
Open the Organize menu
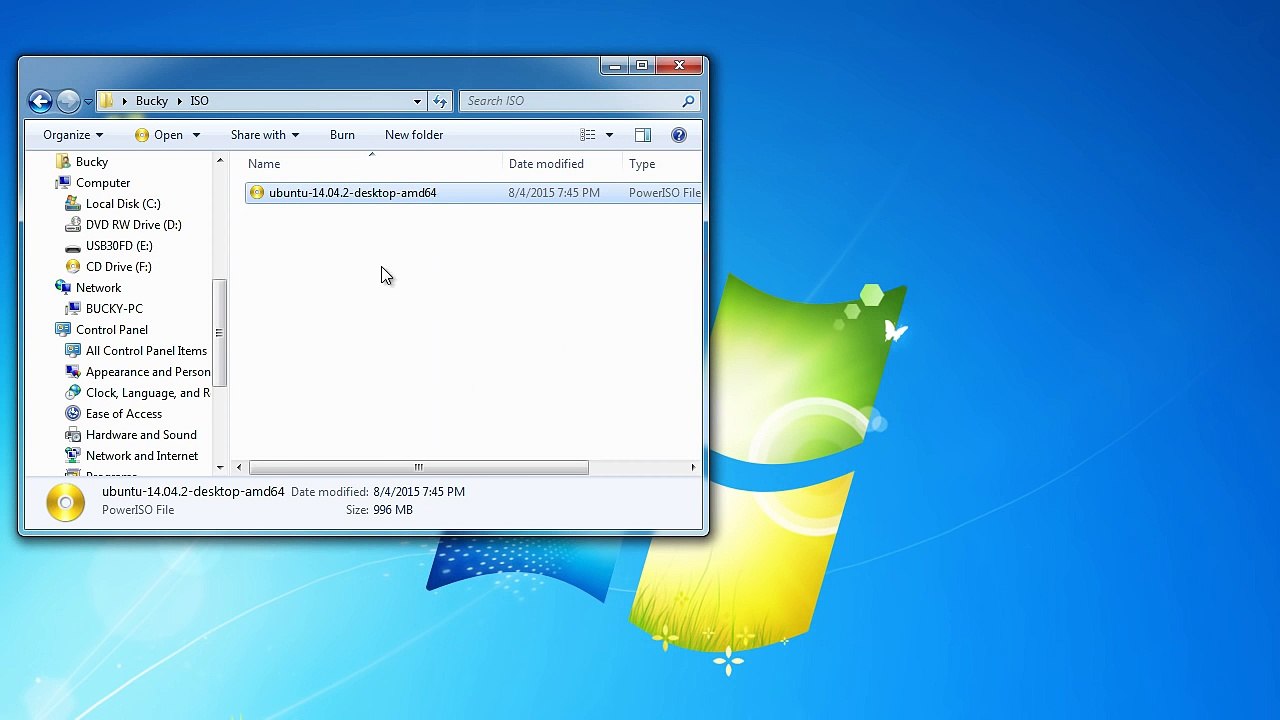[72, 135]
